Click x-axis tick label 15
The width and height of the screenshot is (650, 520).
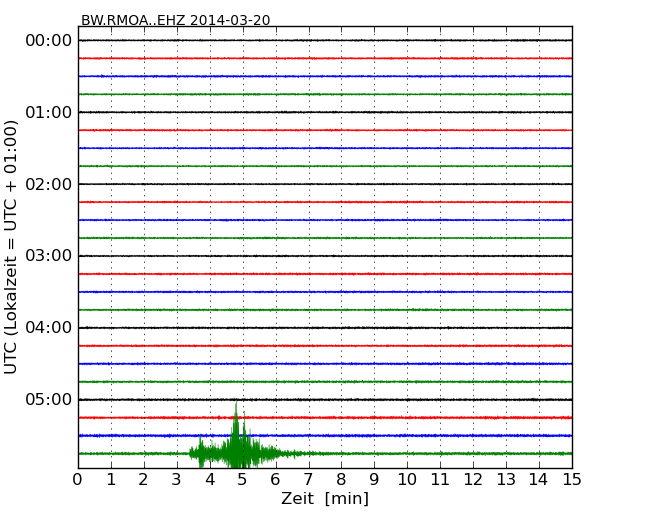coord(572,480)
